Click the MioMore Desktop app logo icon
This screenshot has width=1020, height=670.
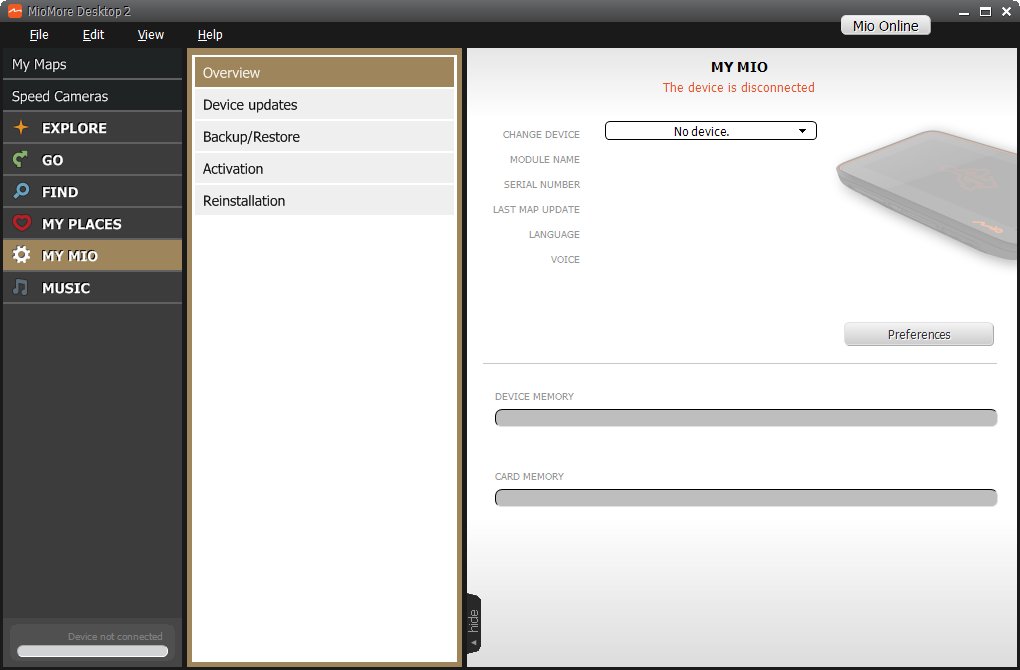point(14,11)
